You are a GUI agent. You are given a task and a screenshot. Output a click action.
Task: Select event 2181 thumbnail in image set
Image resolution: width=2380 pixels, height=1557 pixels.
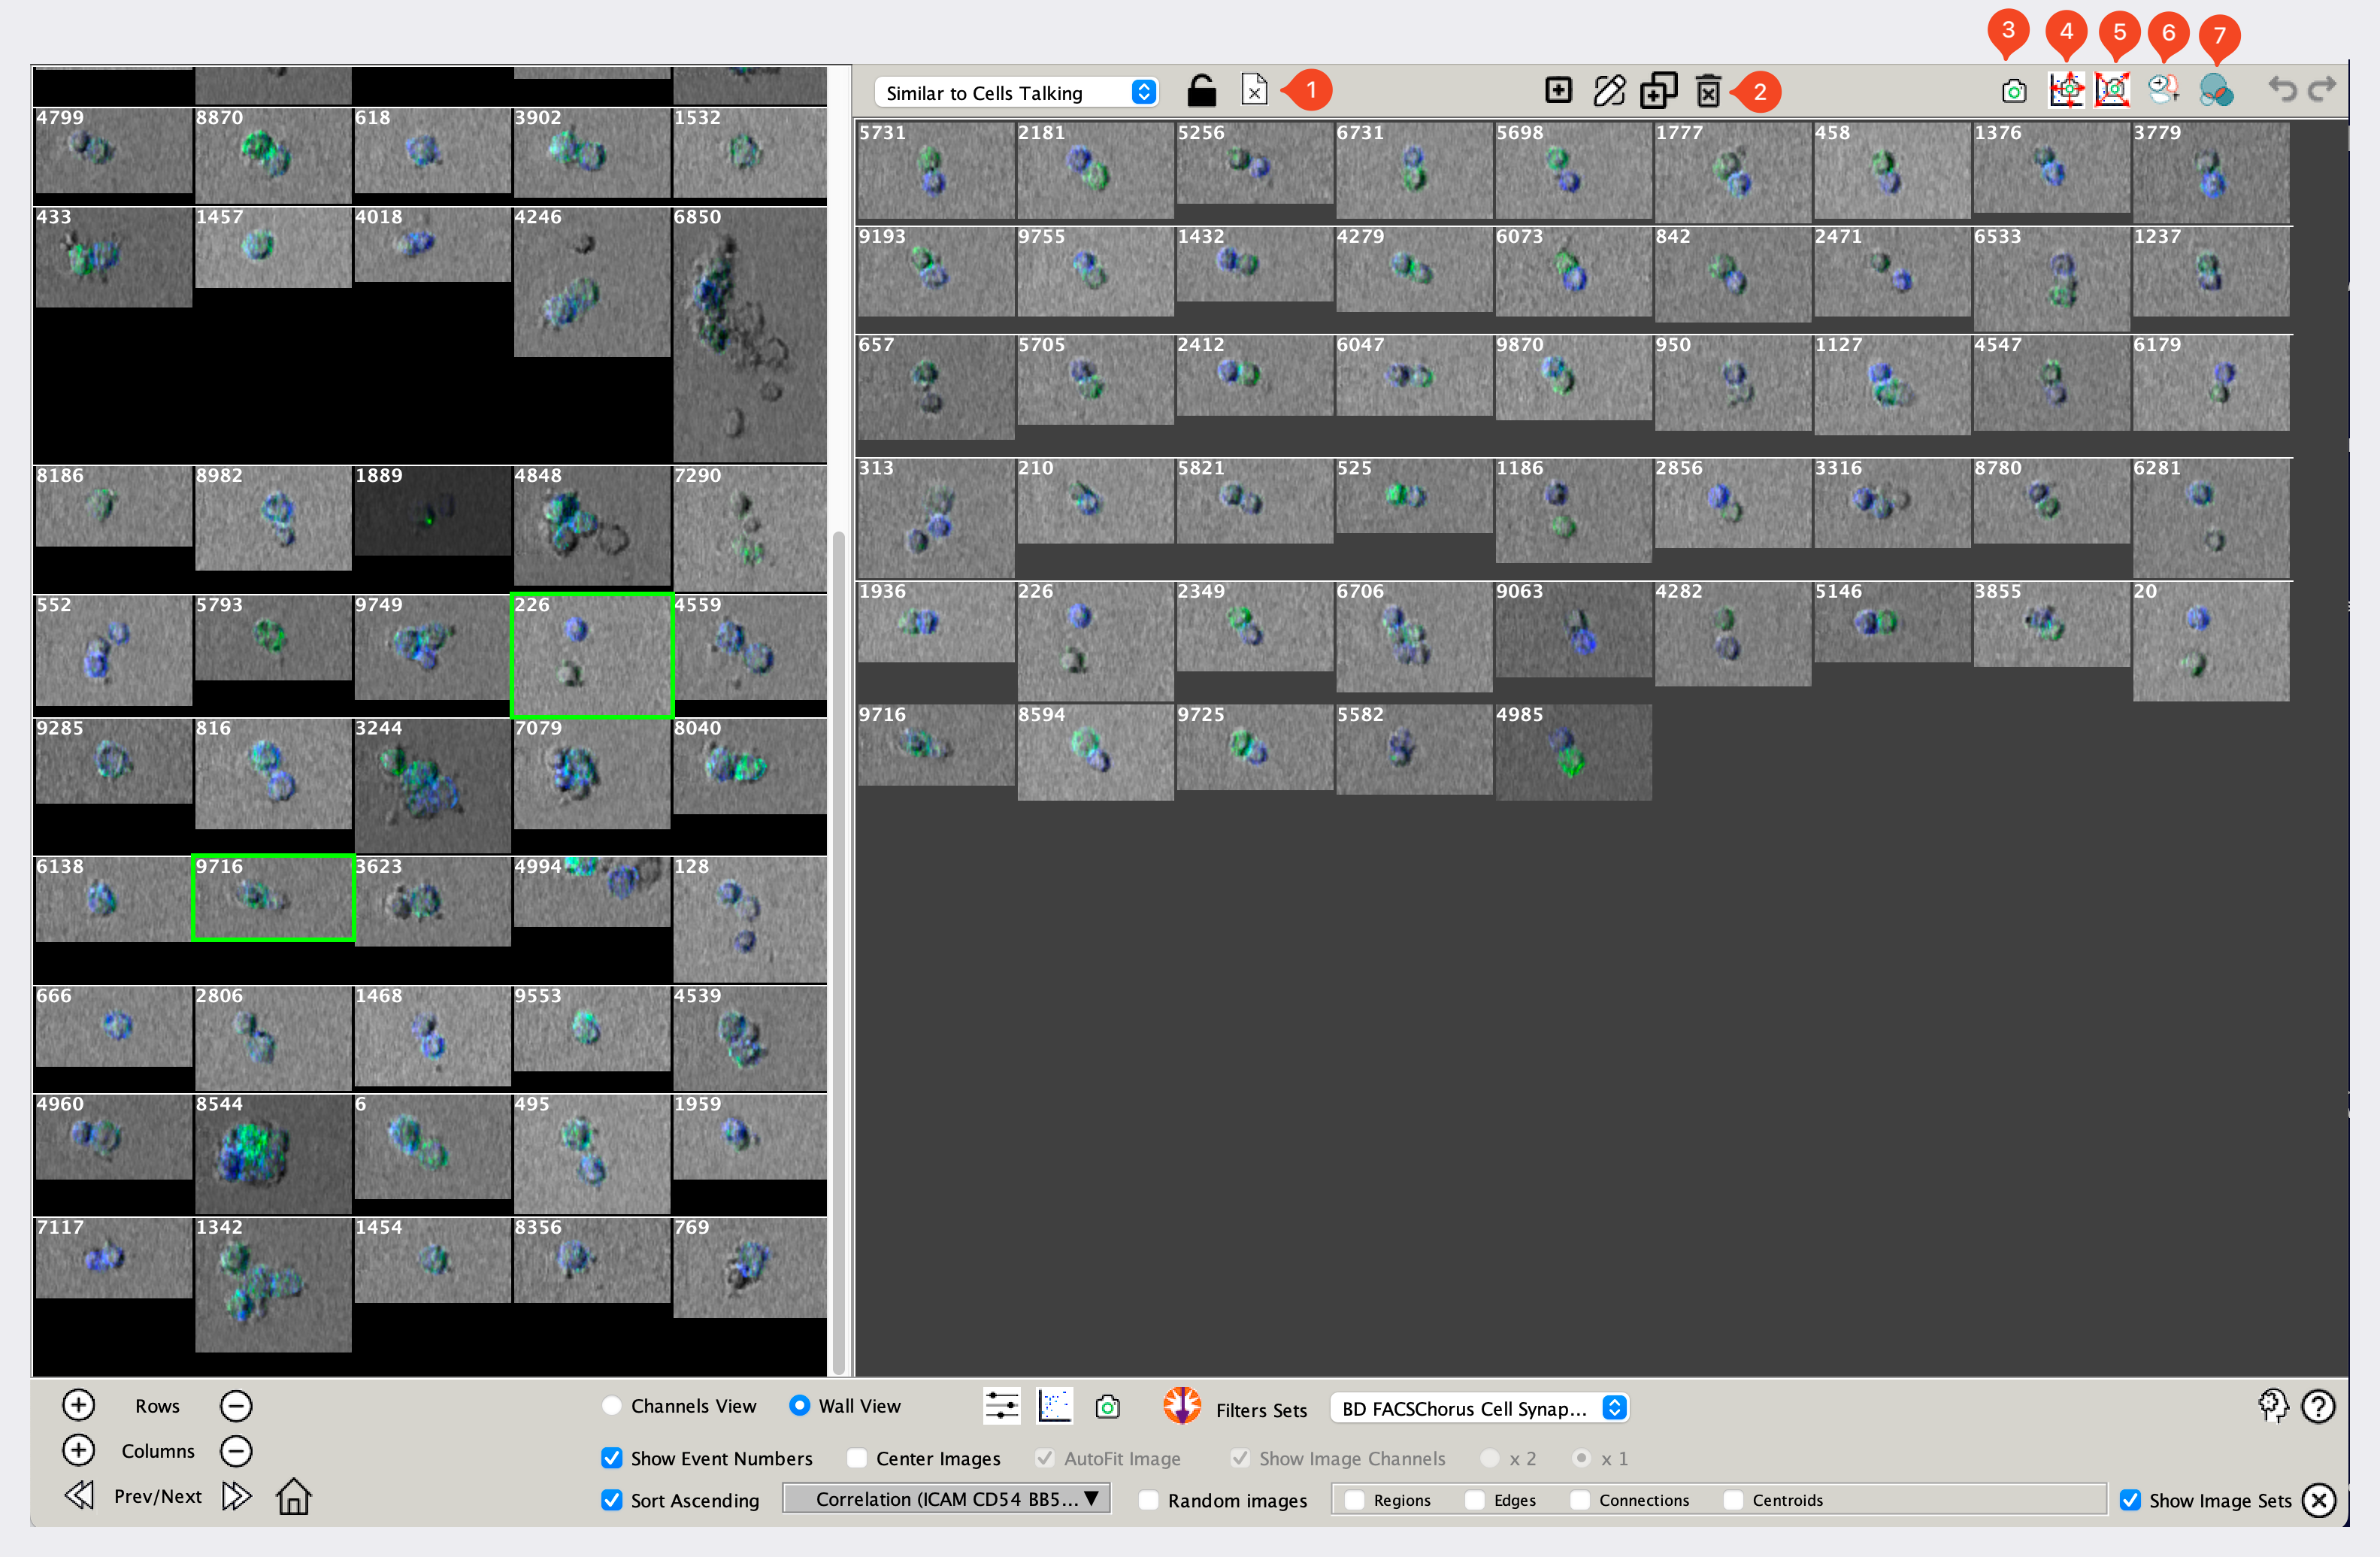pos(1095,170)
